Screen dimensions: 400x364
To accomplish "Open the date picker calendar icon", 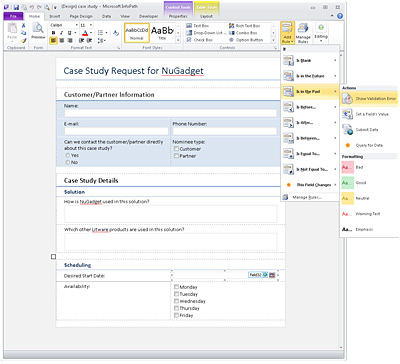I will [x=272, y=275].
